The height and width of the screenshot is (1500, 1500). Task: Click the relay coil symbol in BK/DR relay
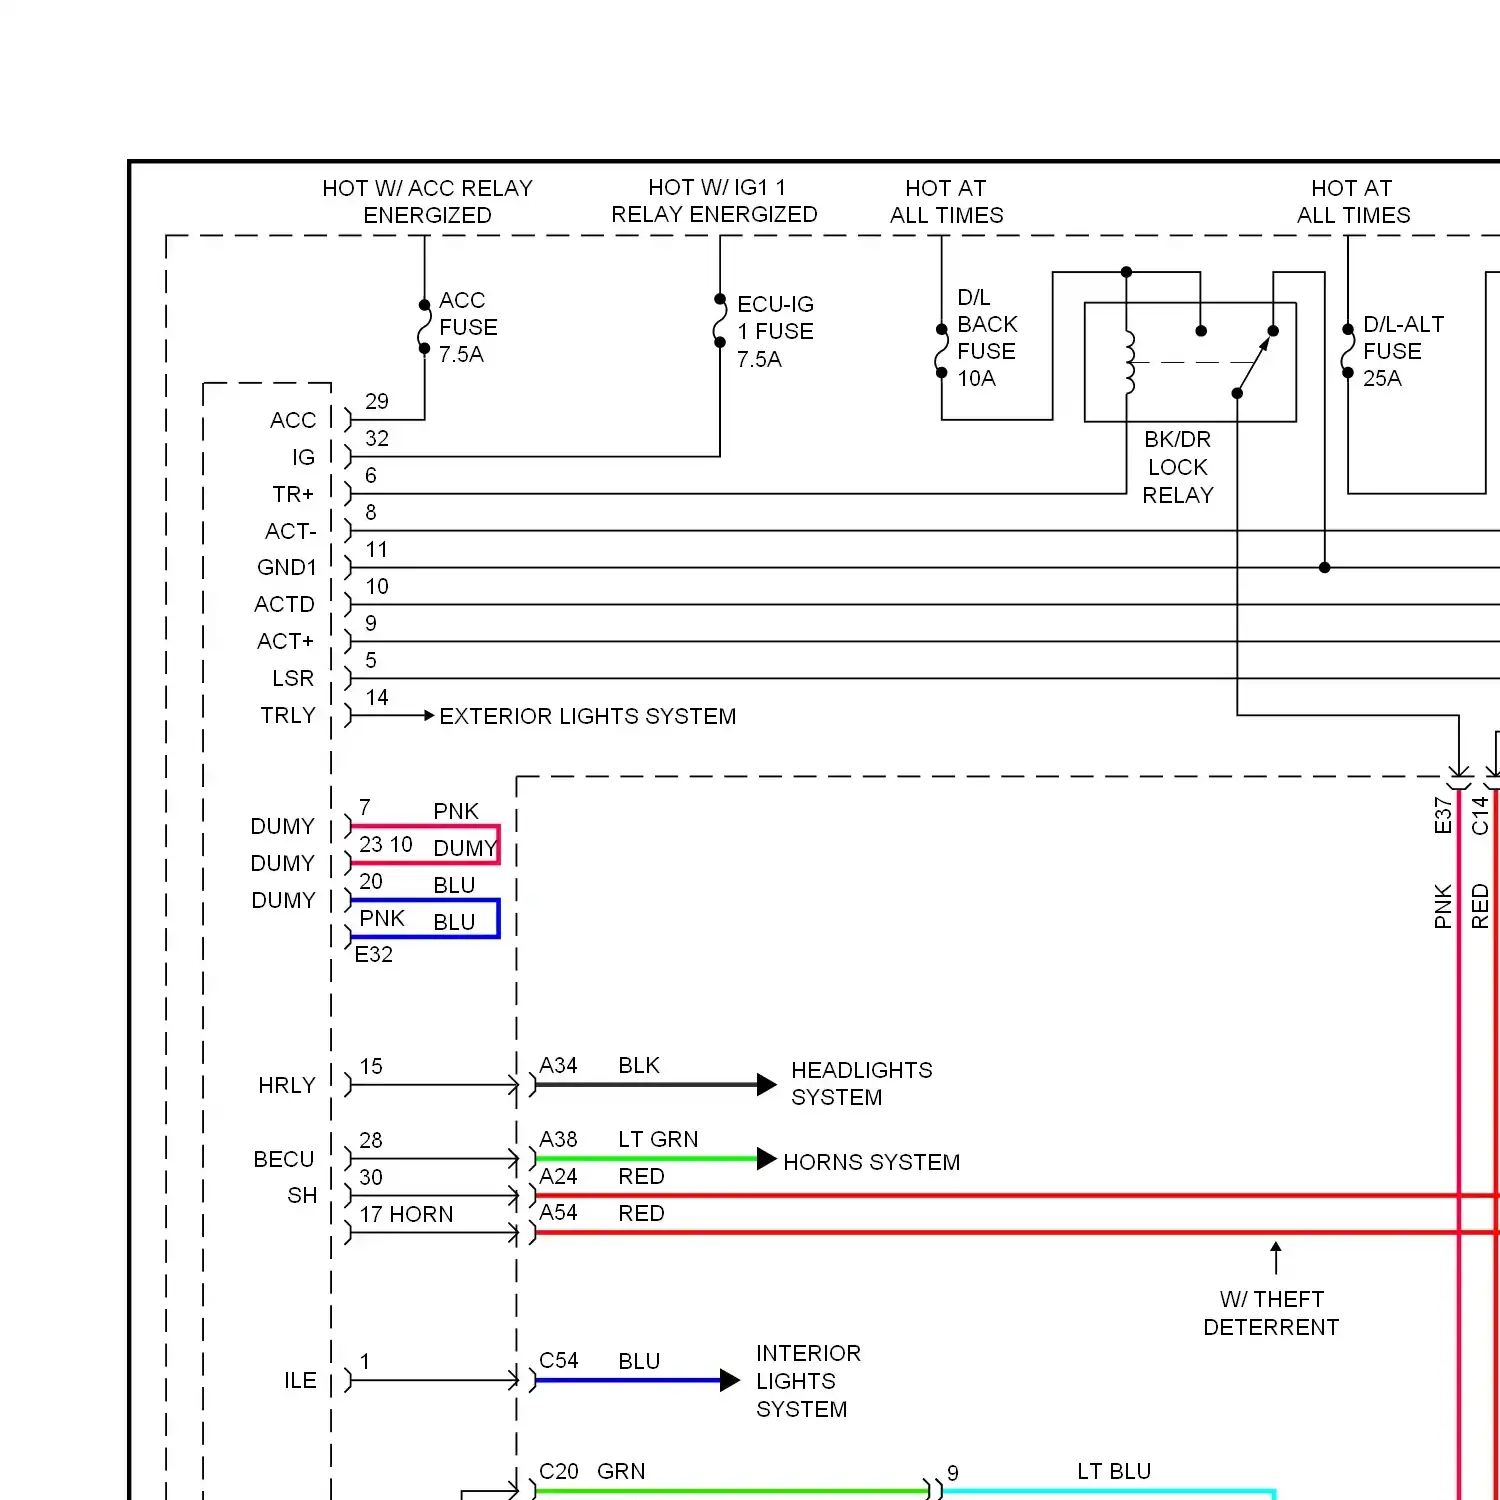click(x=1130, y=362)
